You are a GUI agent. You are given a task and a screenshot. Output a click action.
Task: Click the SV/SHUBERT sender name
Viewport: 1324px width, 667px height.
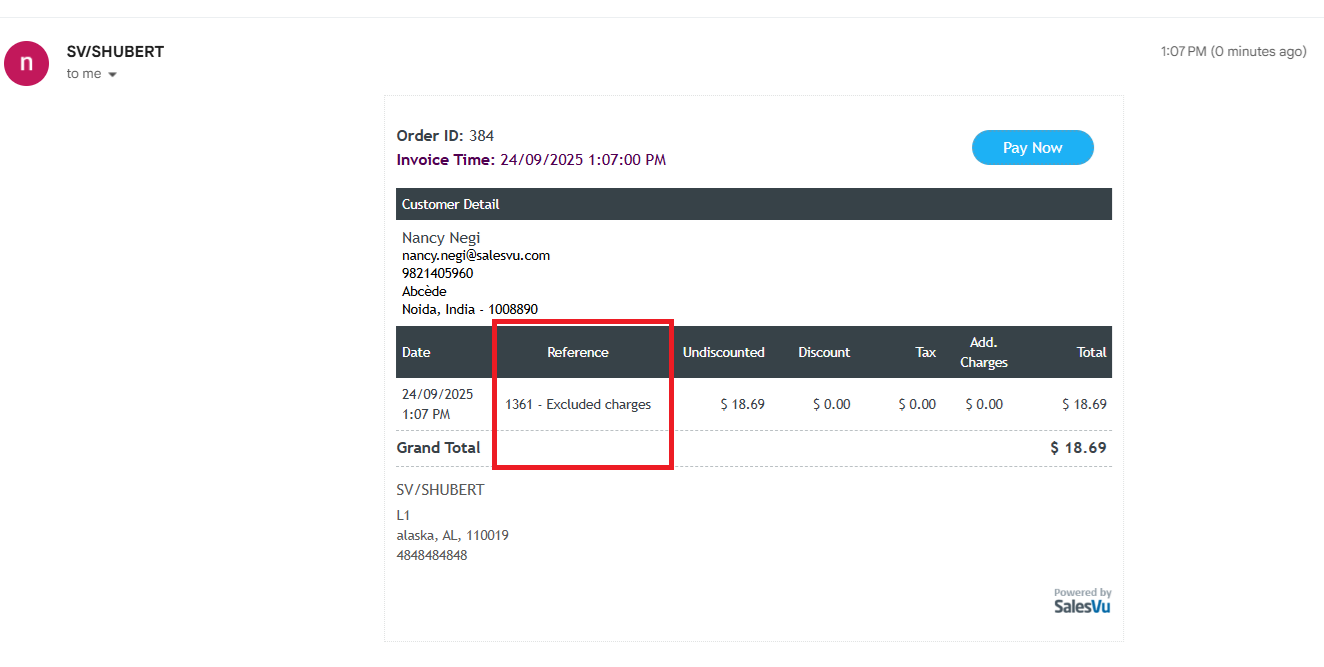115,52
